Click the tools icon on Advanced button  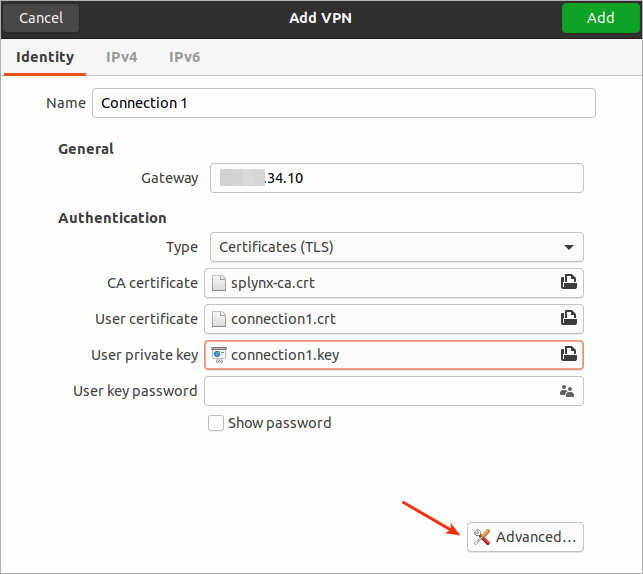point(482,537)
